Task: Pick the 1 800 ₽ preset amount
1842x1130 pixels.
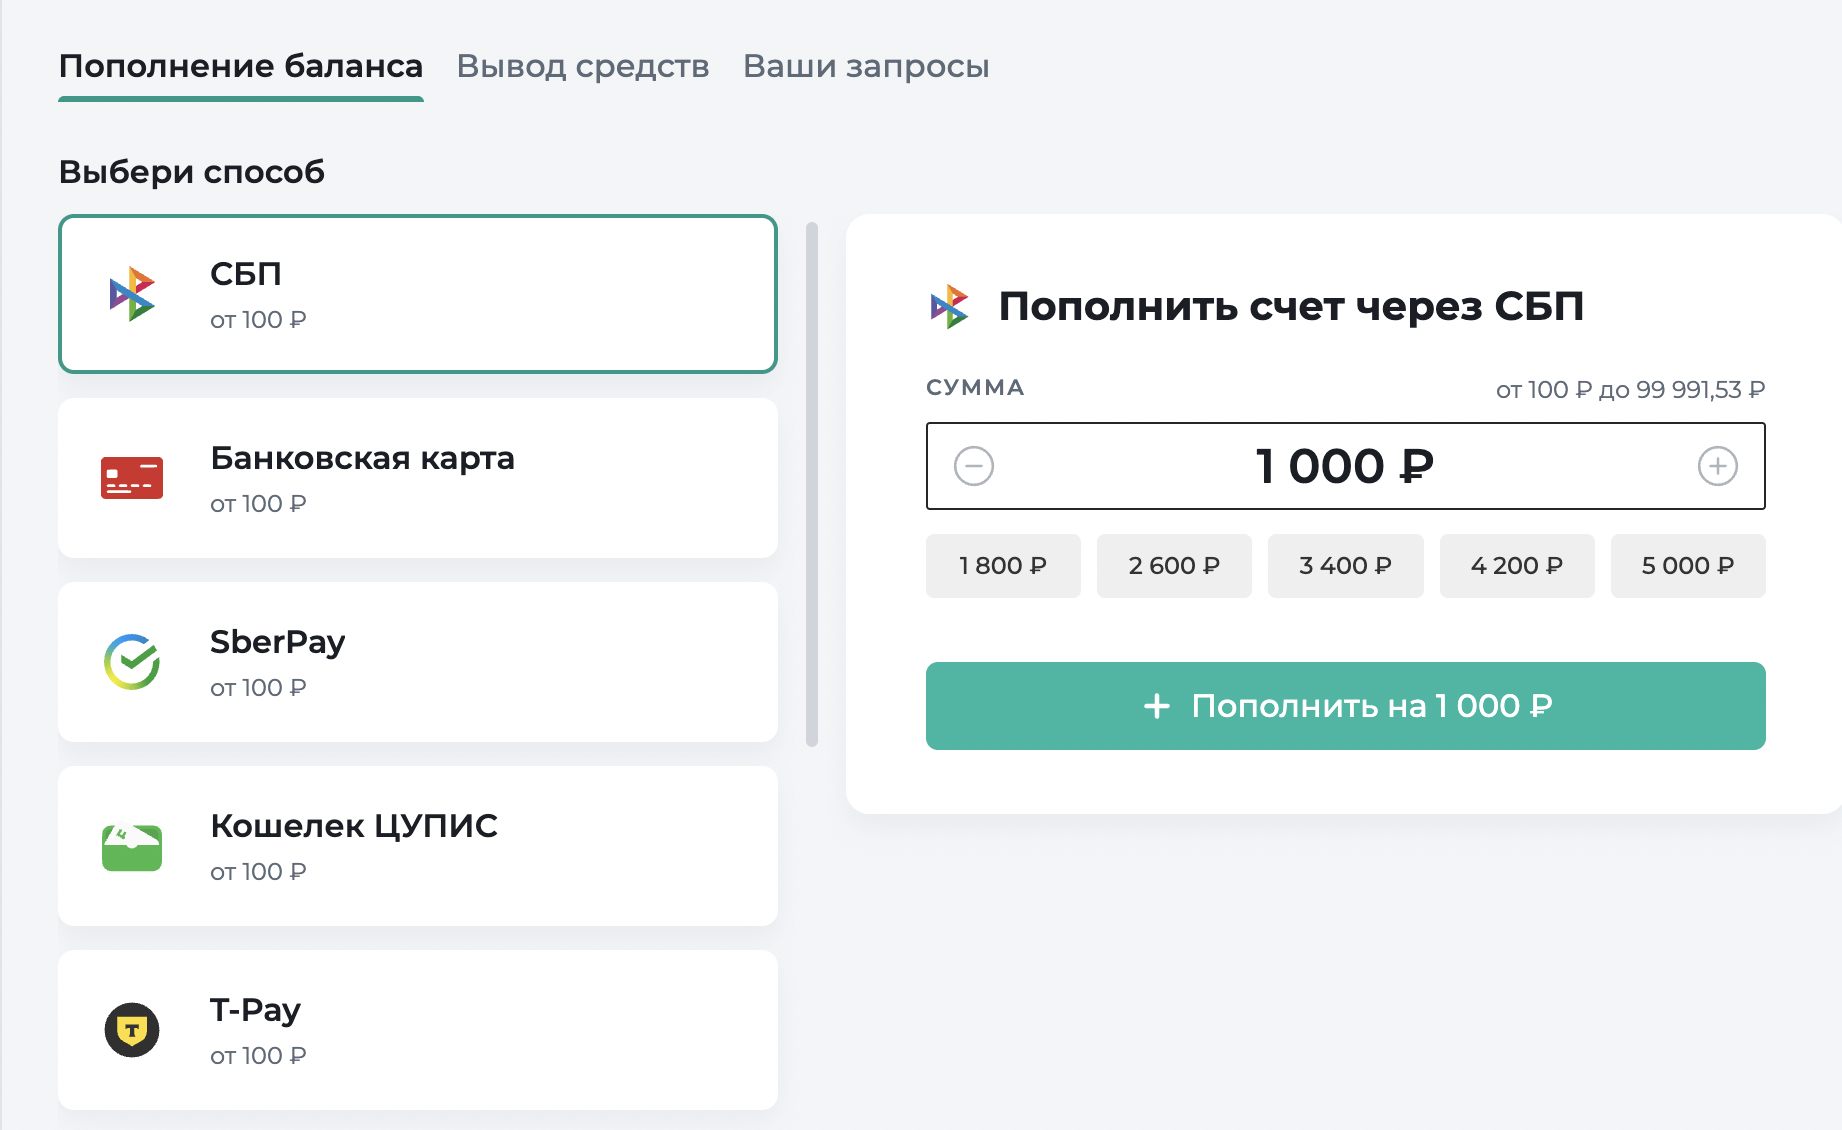Action: (x=1003, y=566)
